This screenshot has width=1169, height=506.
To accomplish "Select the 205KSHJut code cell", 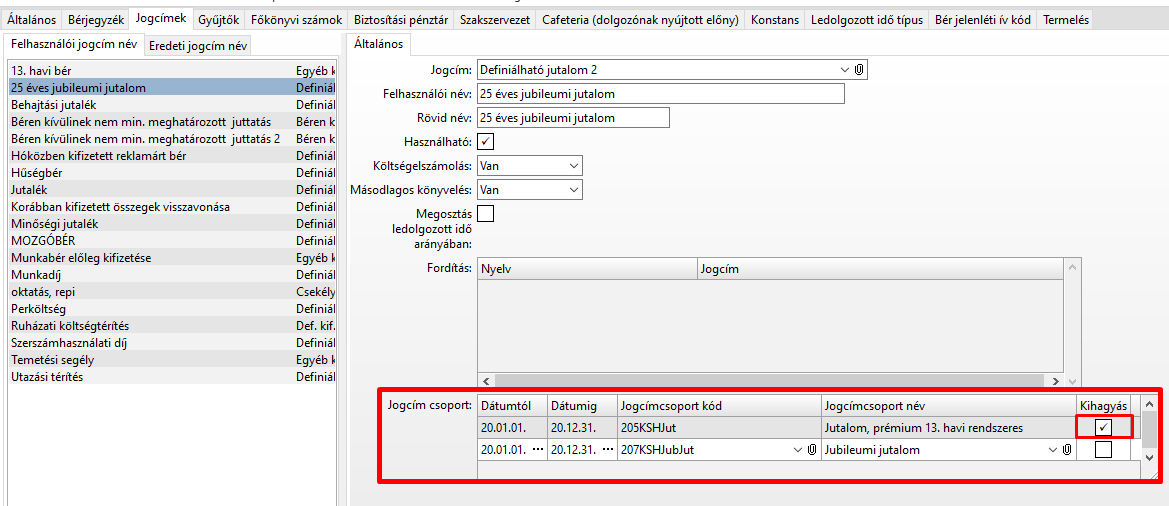I will coord(719,428).
